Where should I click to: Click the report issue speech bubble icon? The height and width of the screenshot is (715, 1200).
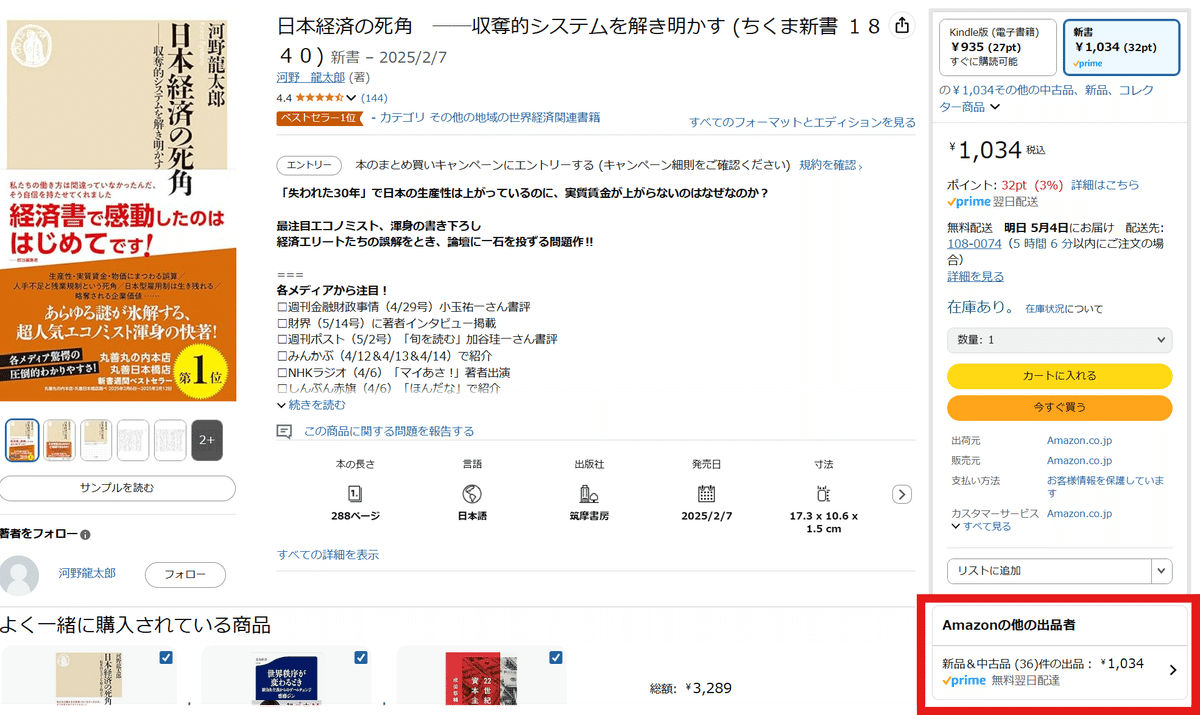pos(285,431)
